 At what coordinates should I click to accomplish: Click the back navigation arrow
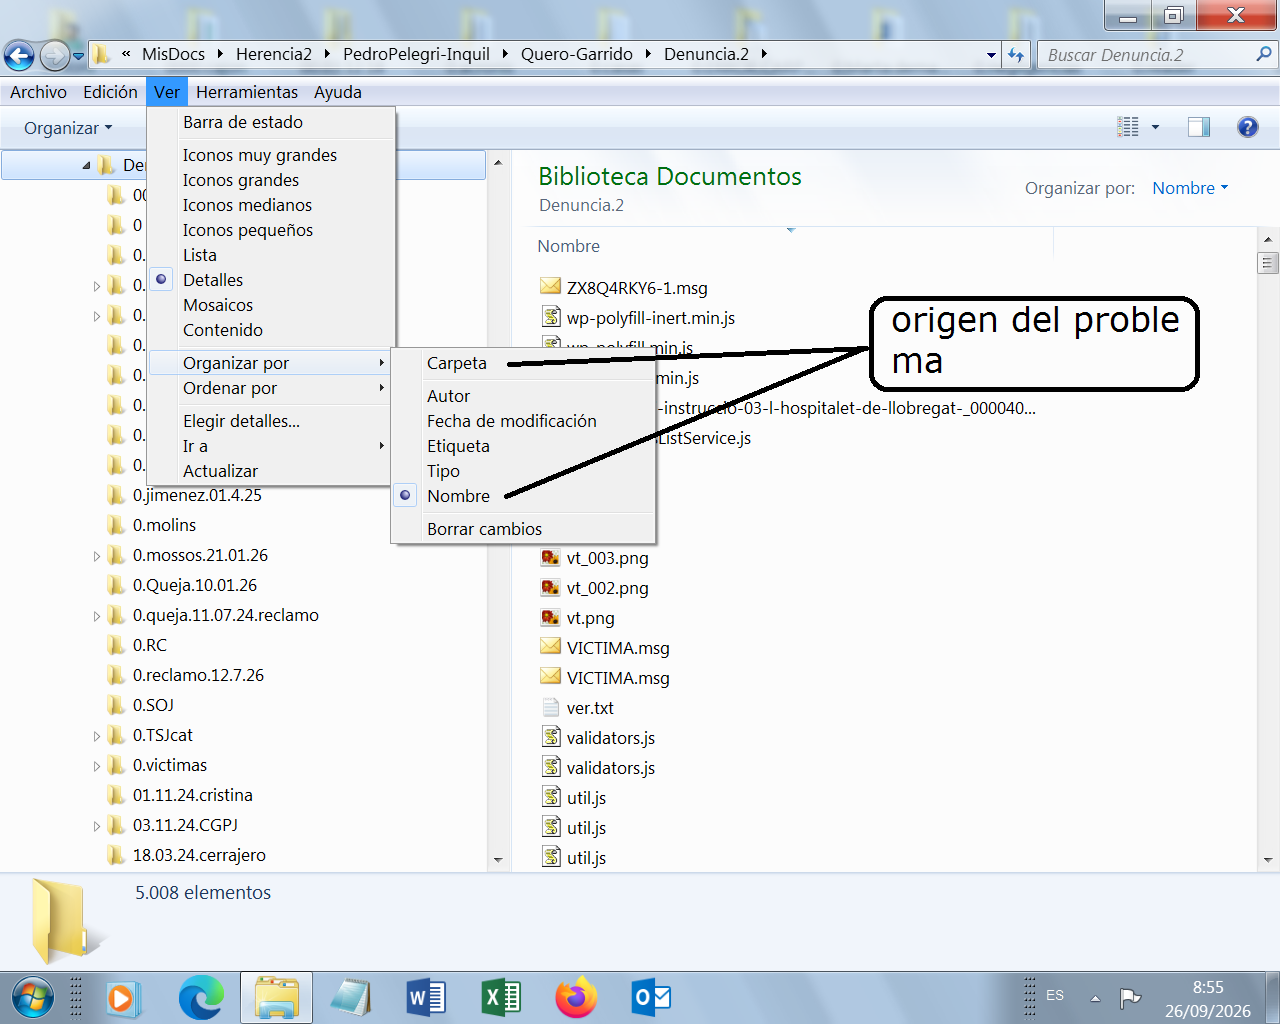pyautogui.click(x=19, y=55)
